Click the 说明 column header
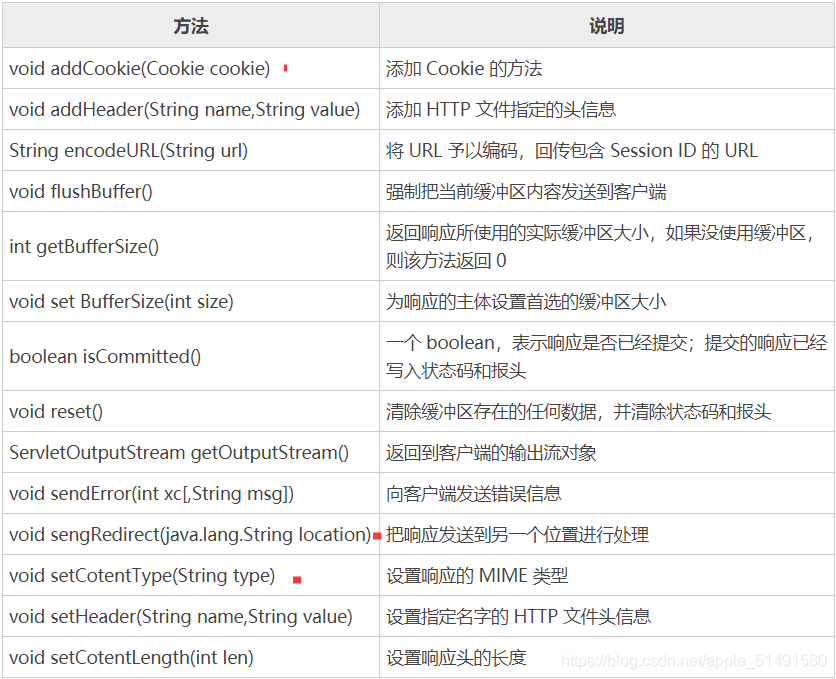 (606, 26)
